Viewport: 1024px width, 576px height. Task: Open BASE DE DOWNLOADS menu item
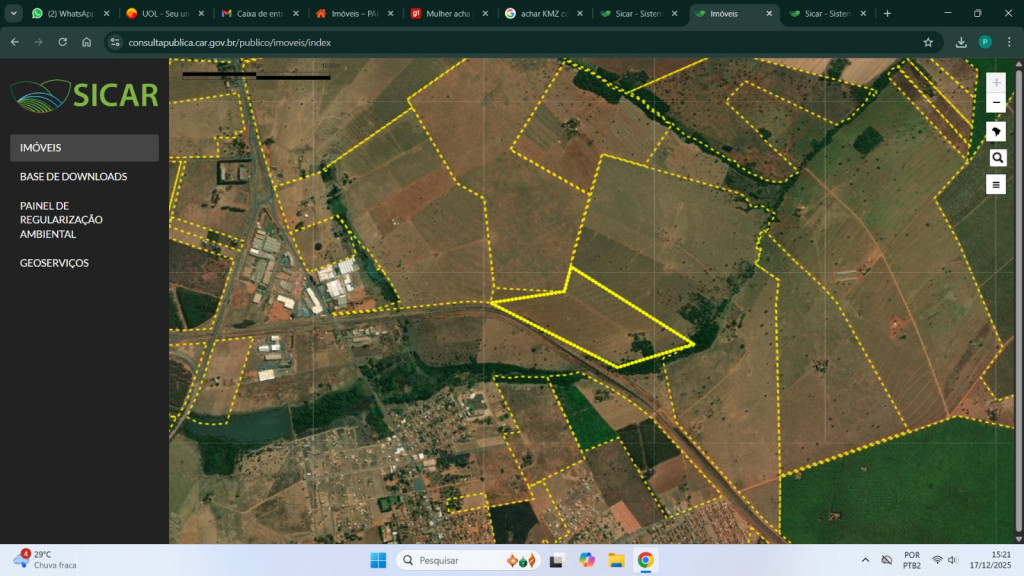tap(73, 176)
